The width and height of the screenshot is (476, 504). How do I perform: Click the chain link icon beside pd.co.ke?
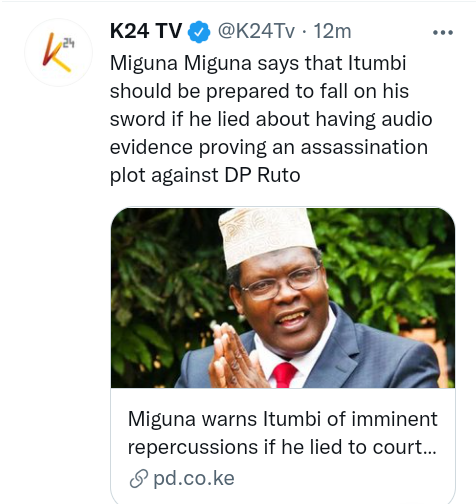click(x=138, y=478)
